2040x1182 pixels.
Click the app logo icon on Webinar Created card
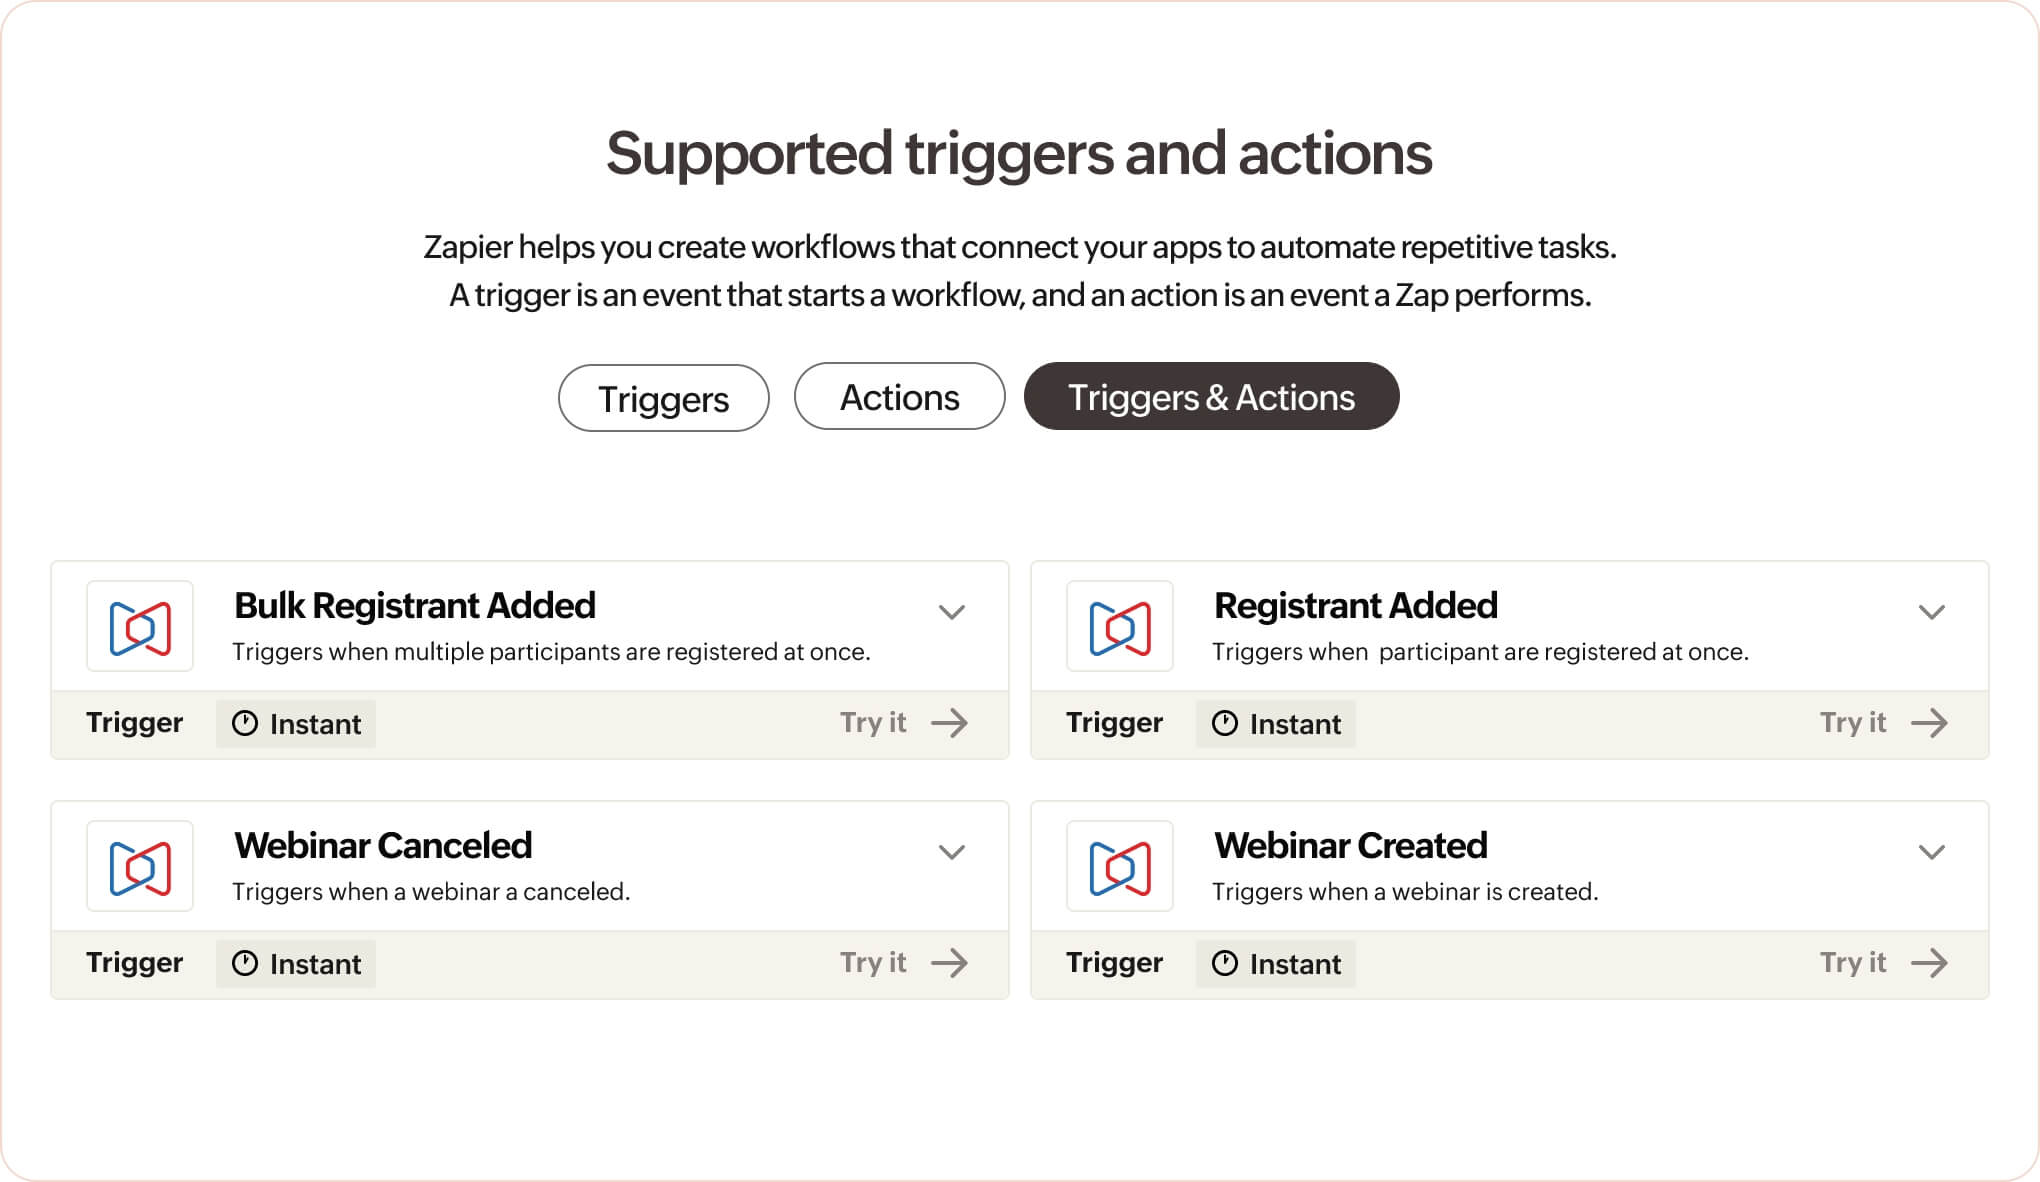click(x=1119, y=866)
